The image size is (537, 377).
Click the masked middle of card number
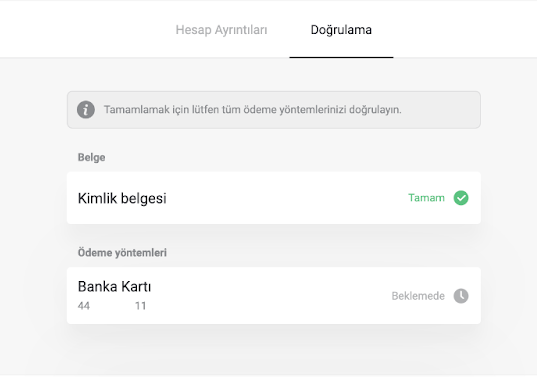pos(112,306)
